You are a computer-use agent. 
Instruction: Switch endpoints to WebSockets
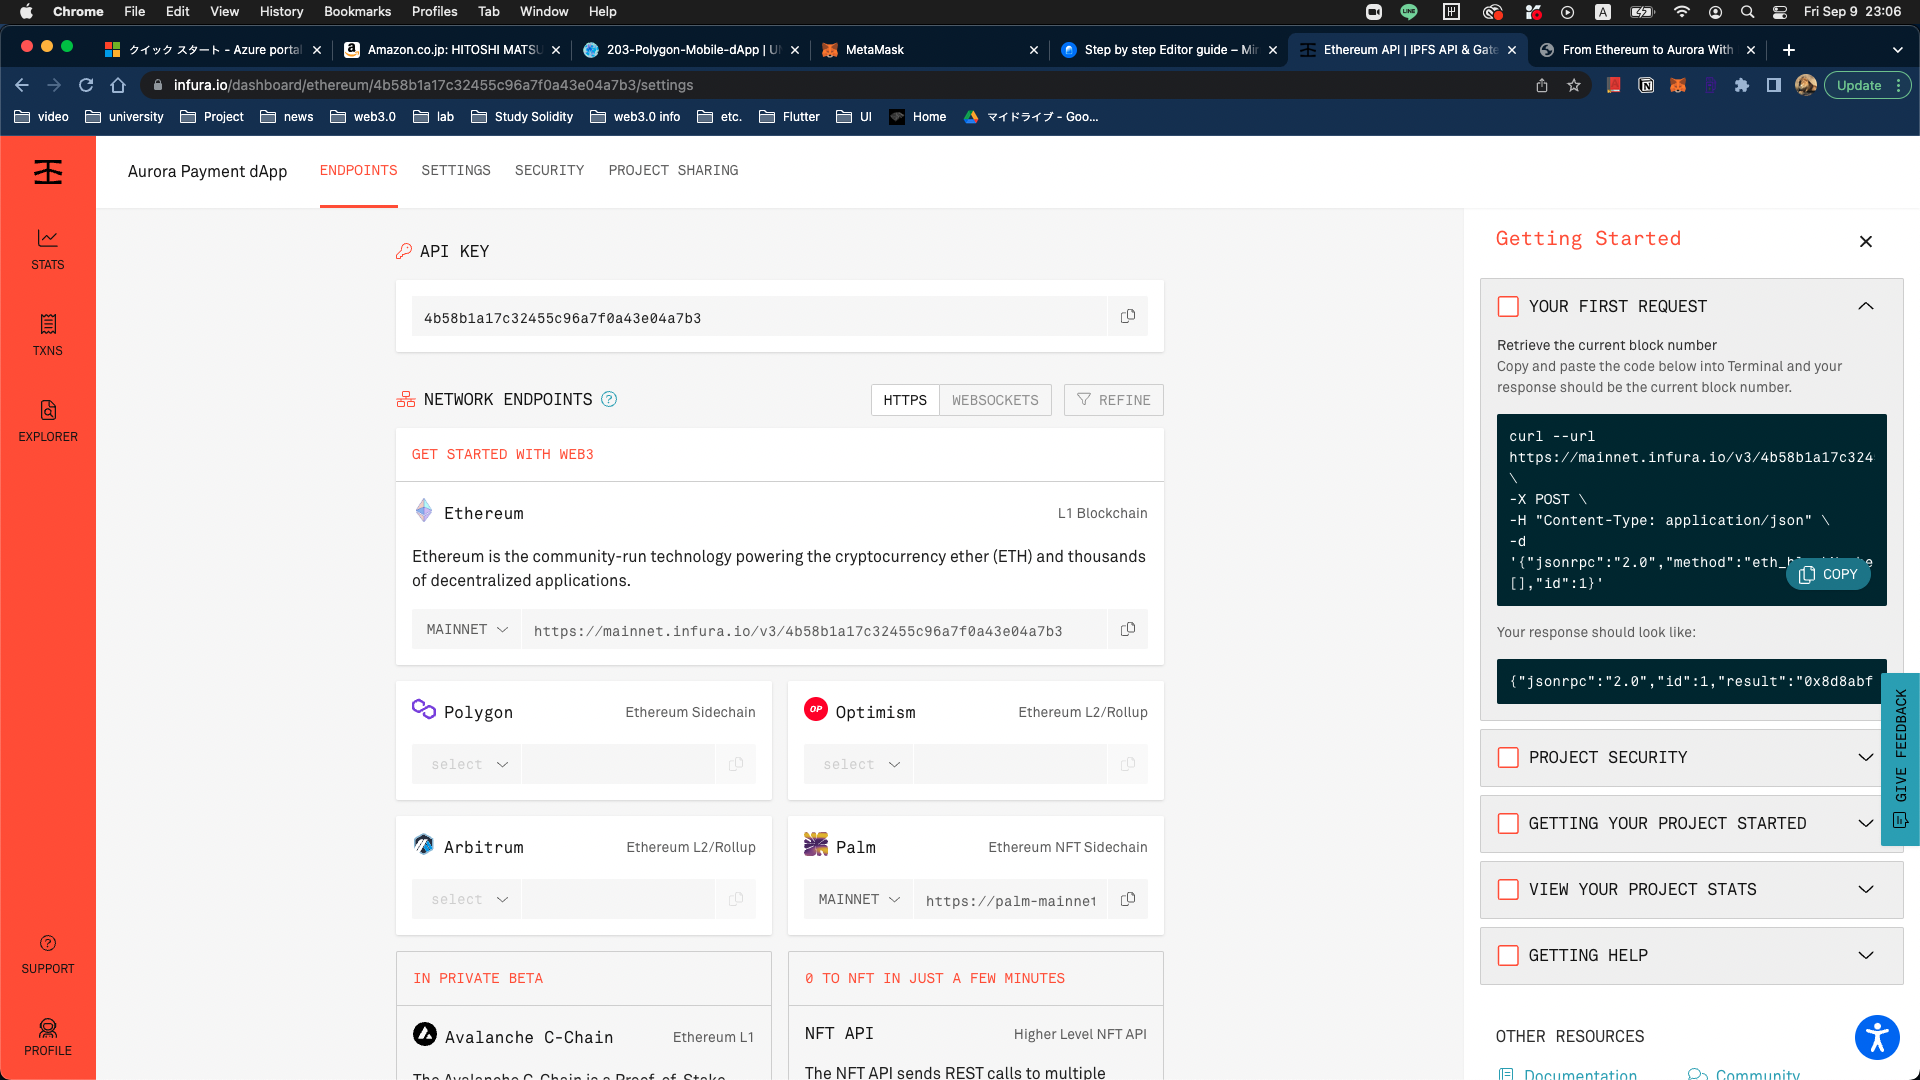tap(995, 400)
